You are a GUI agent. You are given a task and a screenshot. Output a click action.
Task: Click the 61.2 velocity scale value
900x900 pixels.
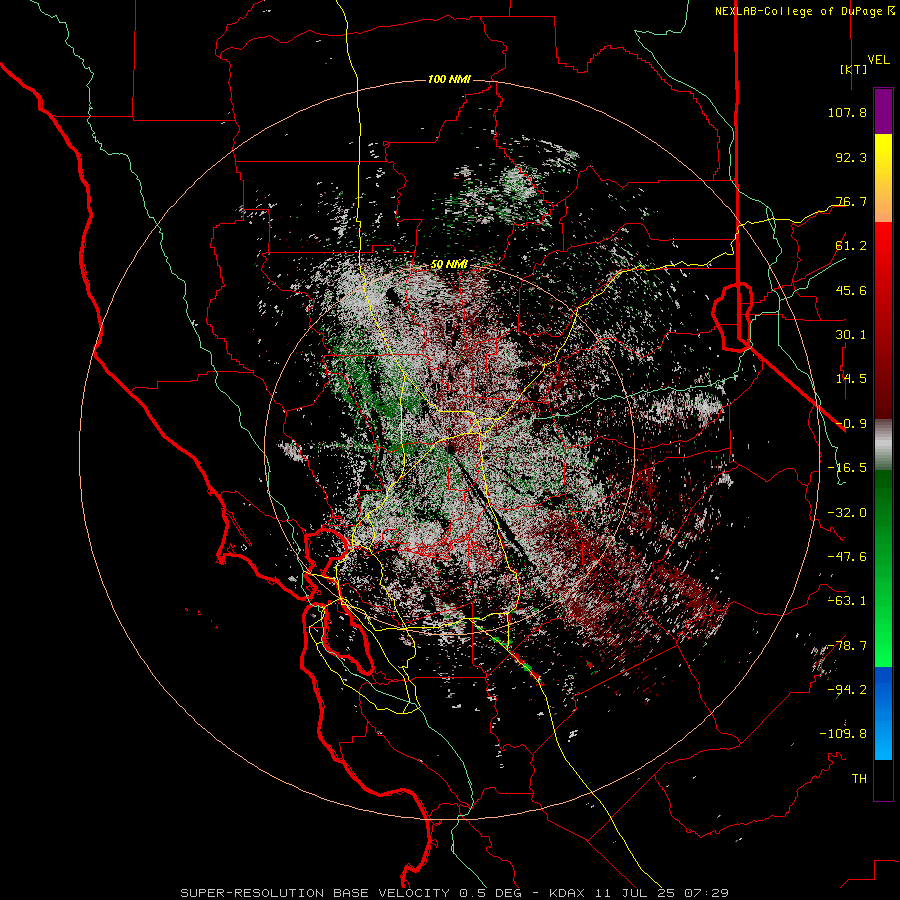(x=851, y=246)
